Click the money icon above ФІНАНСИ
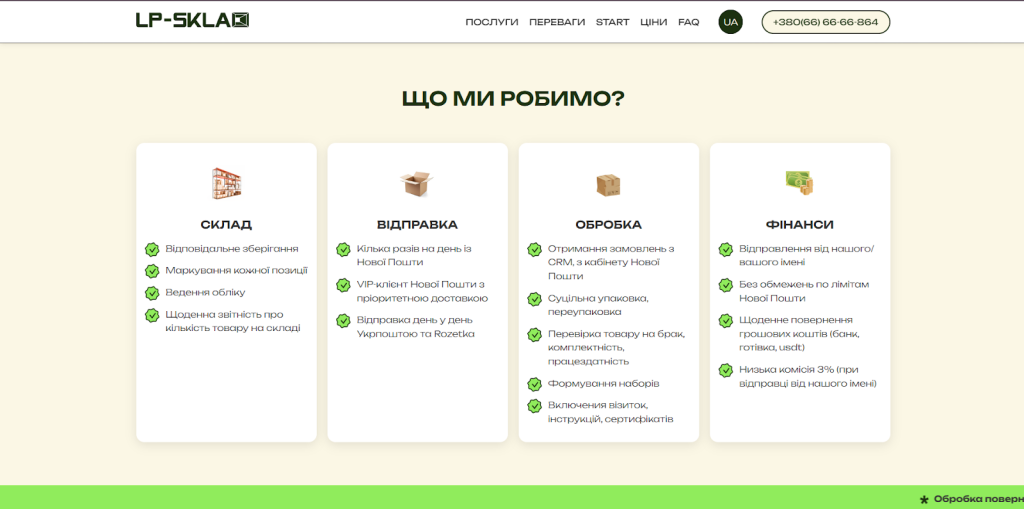Viewport: 1024px width, 509px height. (799, 183)
